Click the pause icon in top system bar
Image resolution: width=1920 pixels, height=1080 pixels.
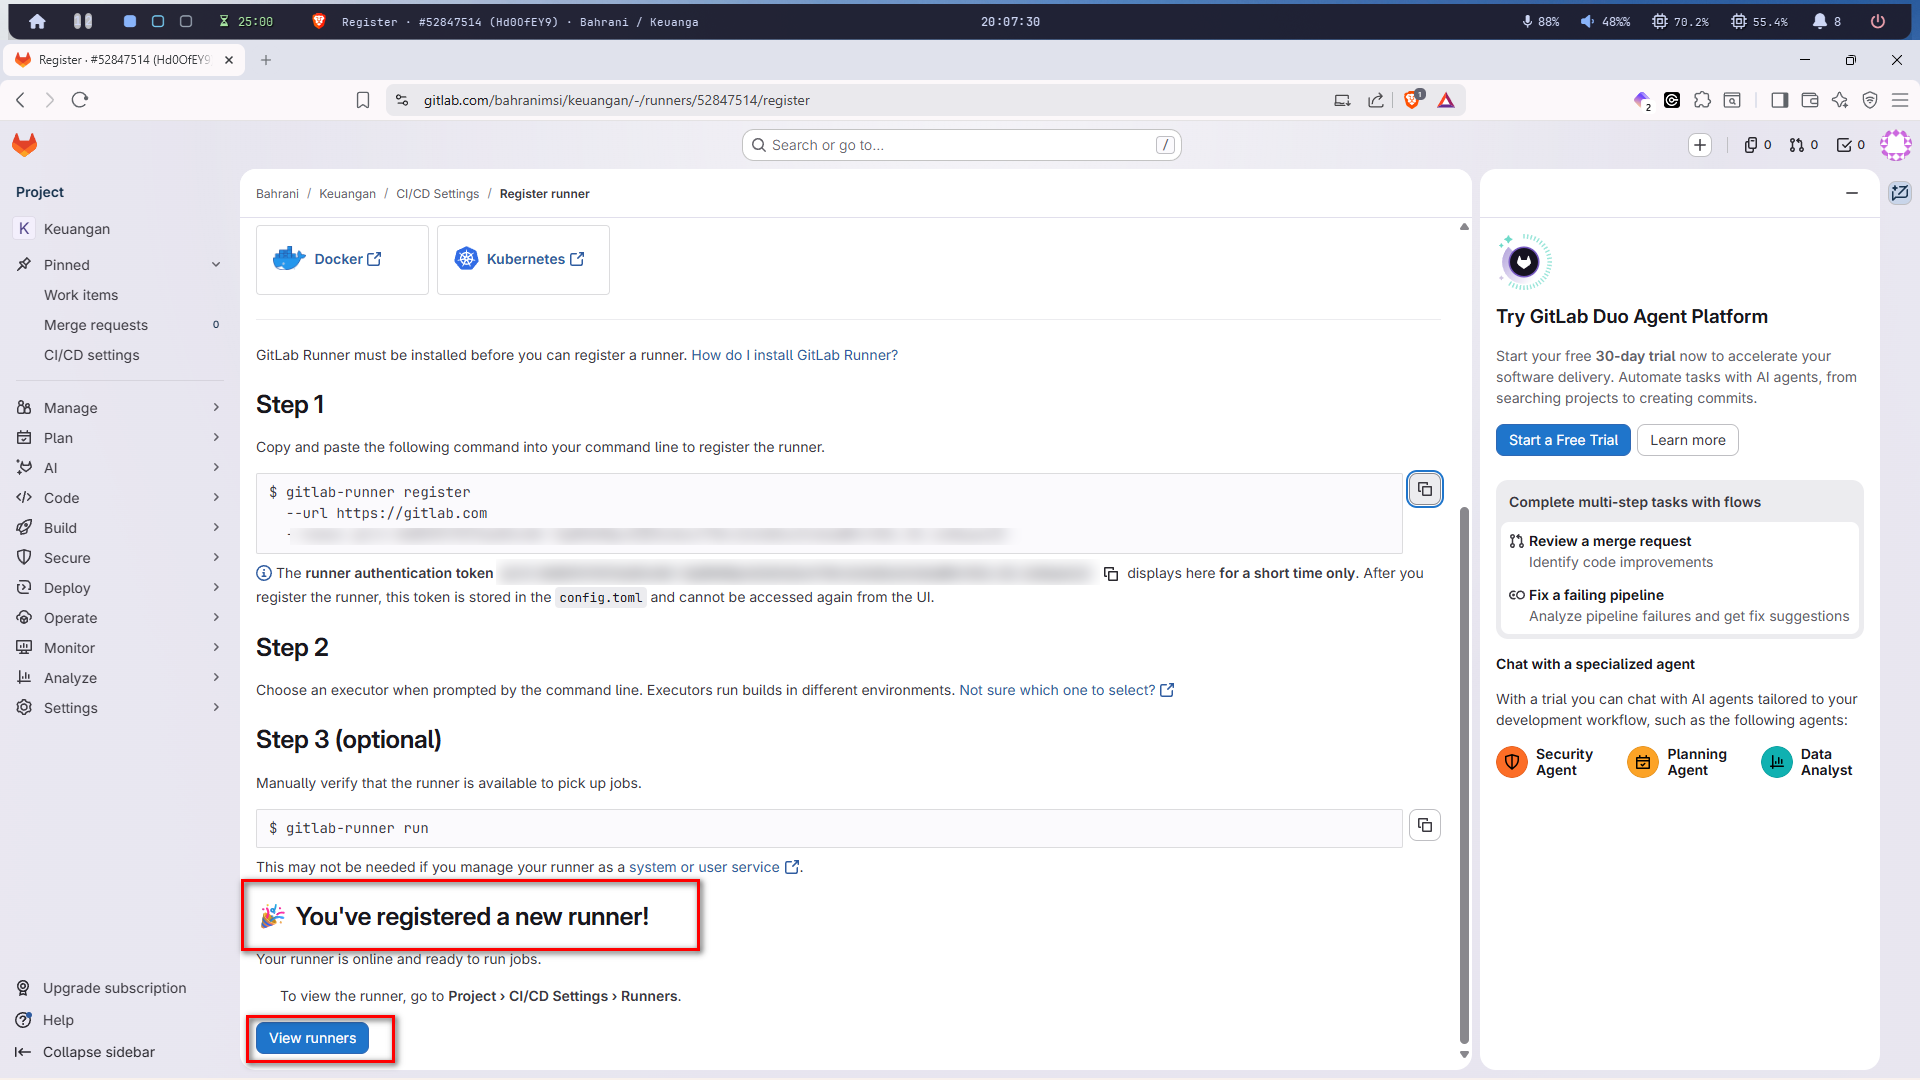click(83, 21)
